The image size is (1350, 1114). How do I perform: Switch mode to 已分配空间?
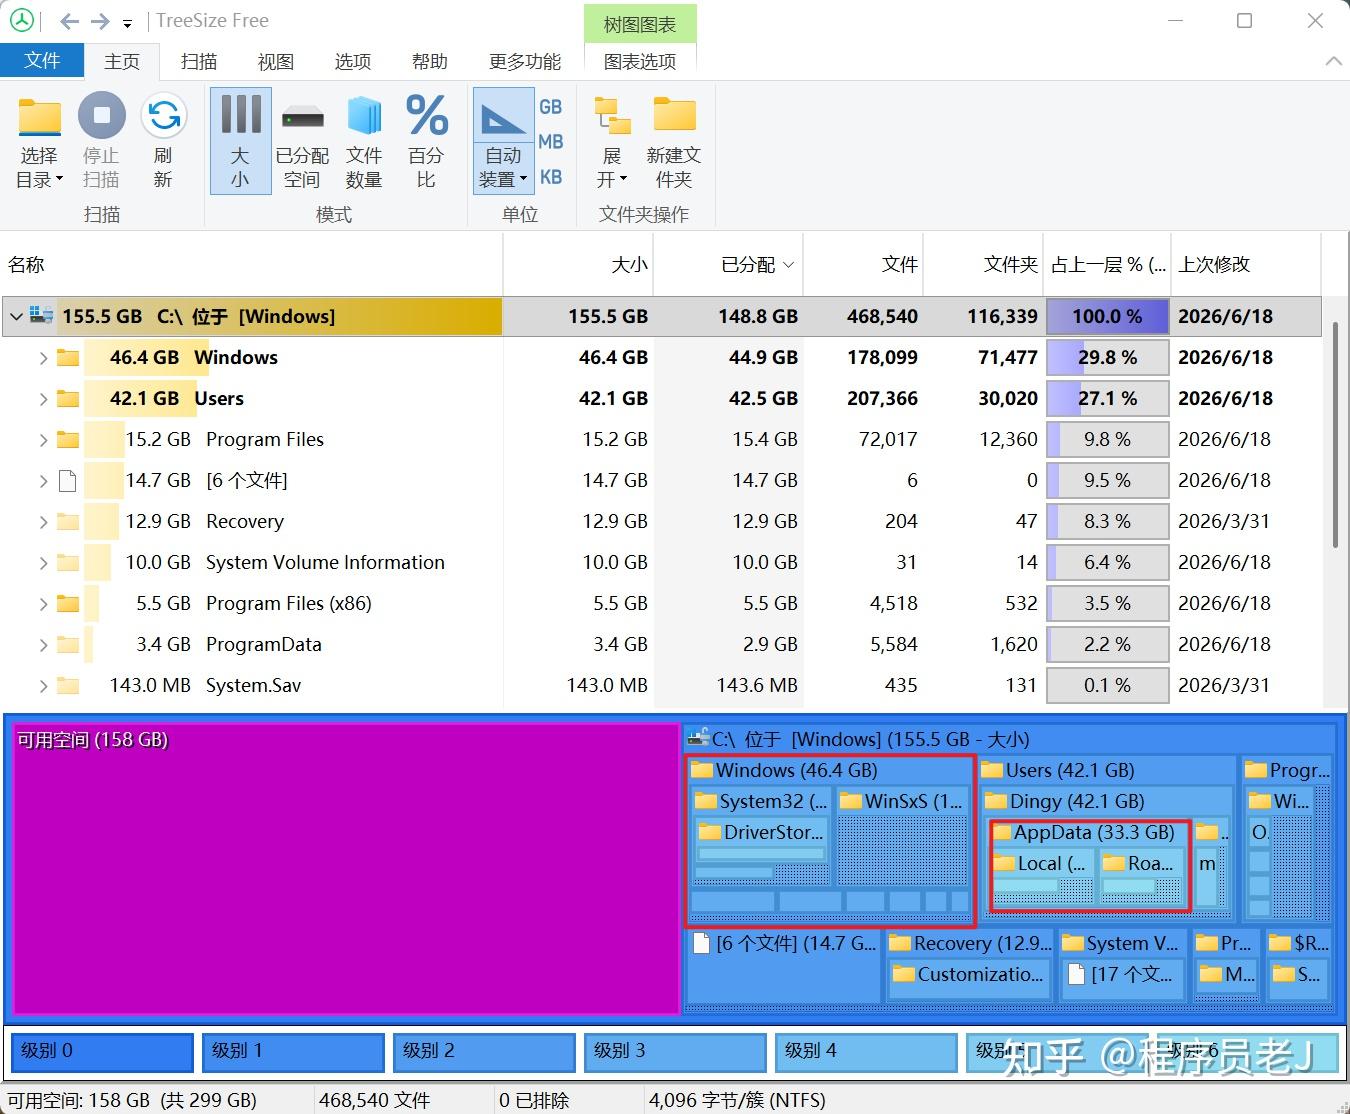[302, 141]
